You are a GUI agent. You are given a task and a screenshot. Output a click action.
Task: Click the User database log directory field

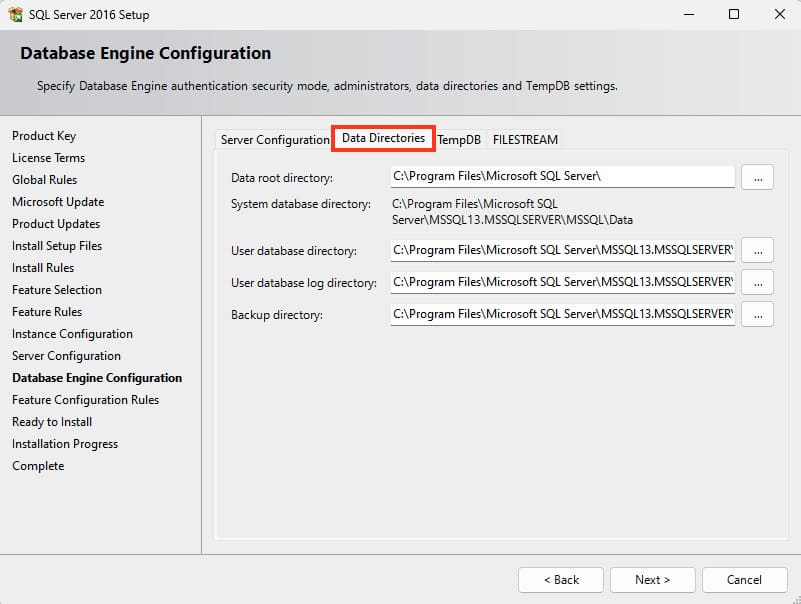click(x=562, y=282)
